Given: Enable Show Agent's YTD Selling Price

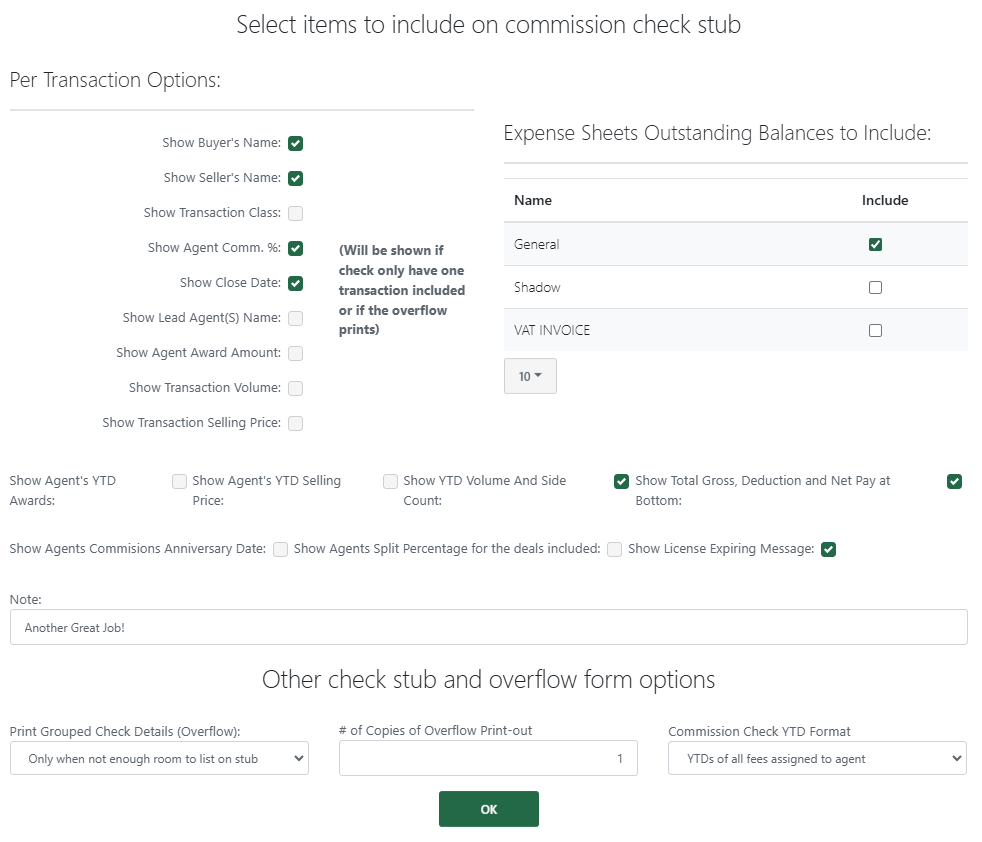Looking at the screenshot, I should (178, 481).
